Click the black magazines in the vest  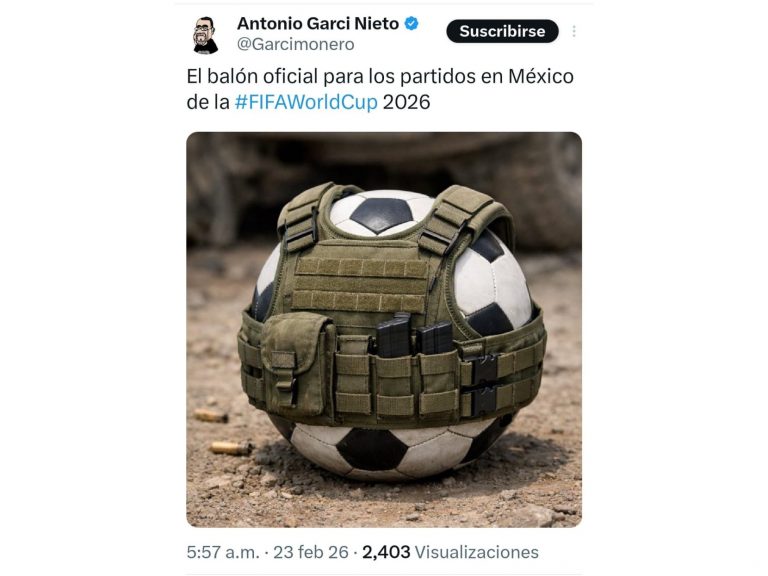(x=414, y=336)
